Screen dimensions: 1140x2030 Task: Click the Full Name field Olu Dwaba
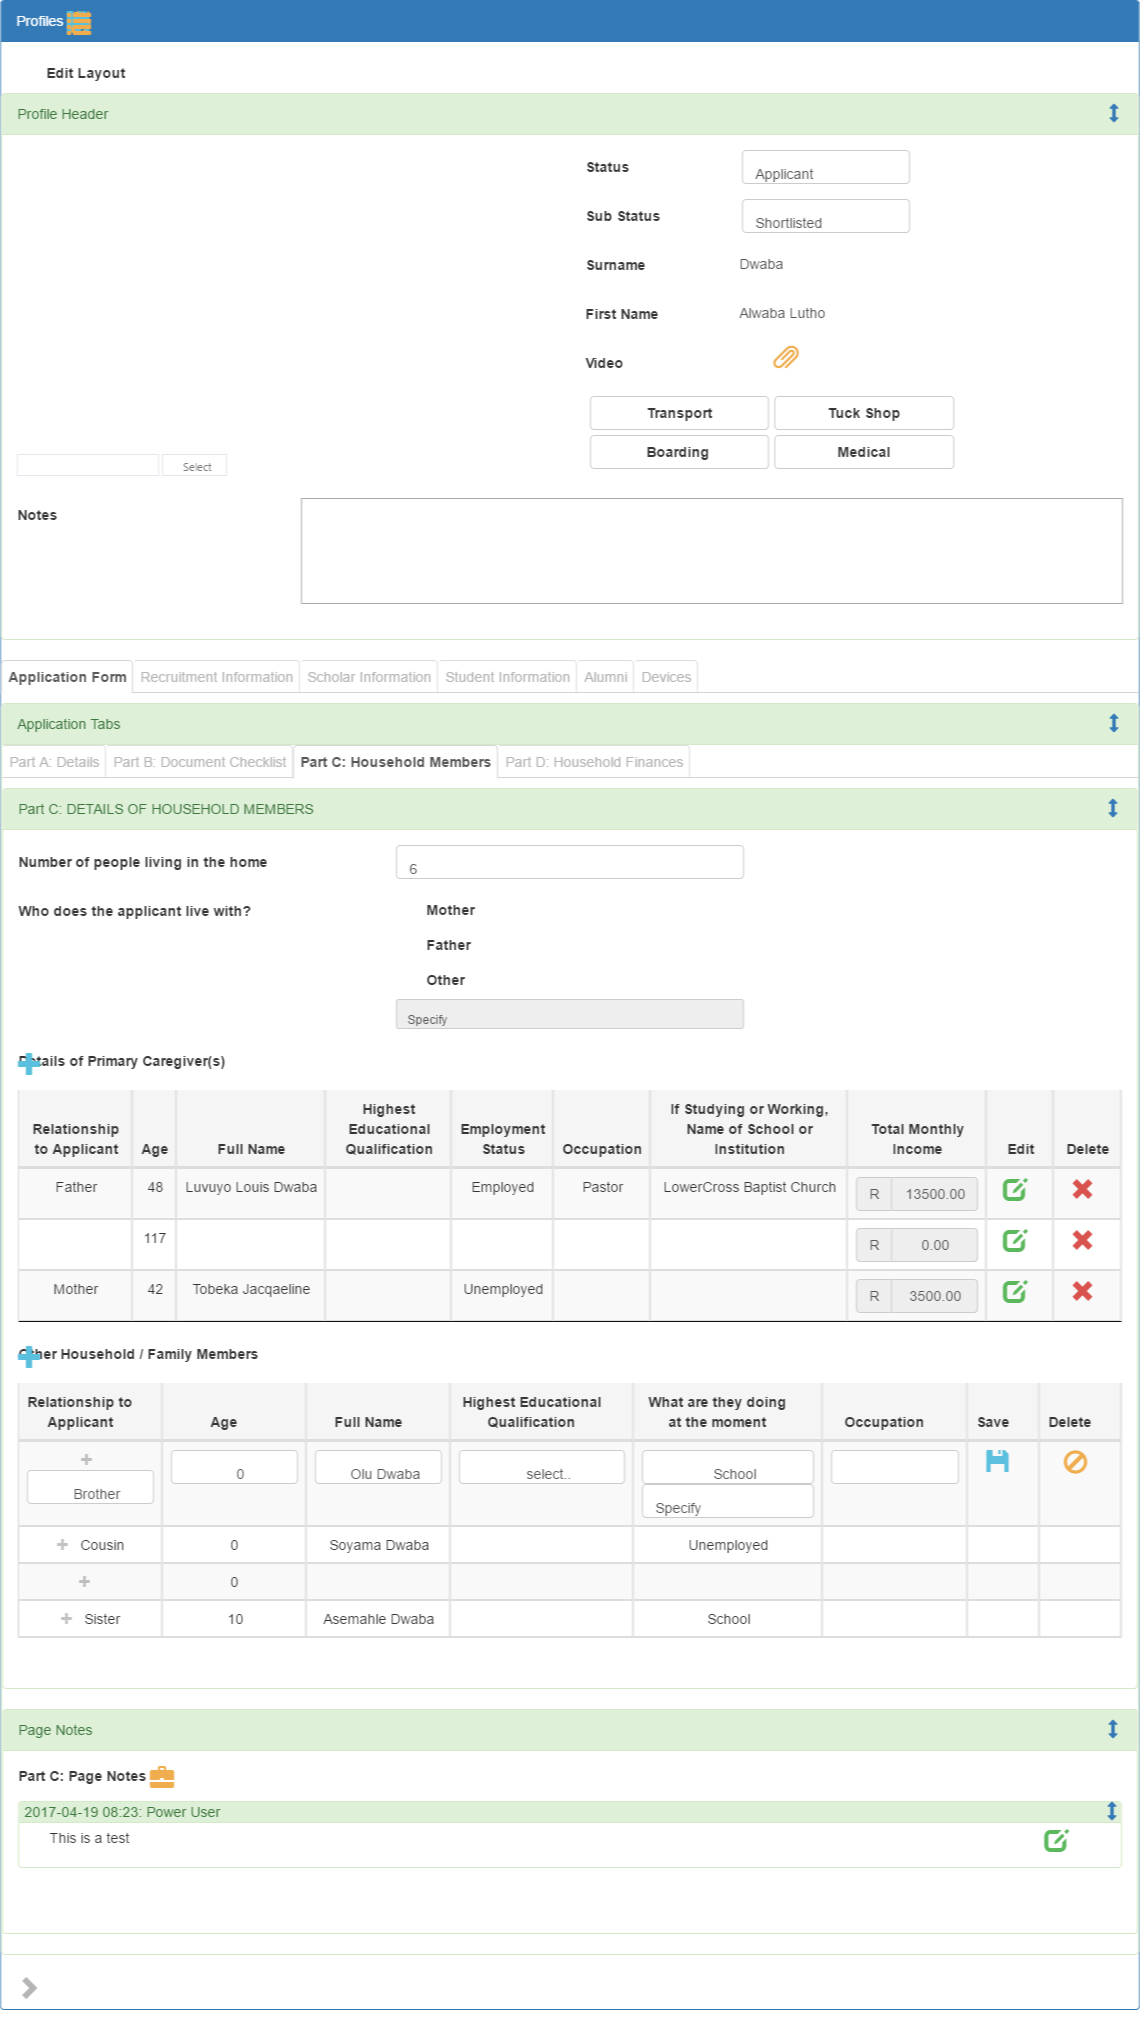(x=378, y=1467)
